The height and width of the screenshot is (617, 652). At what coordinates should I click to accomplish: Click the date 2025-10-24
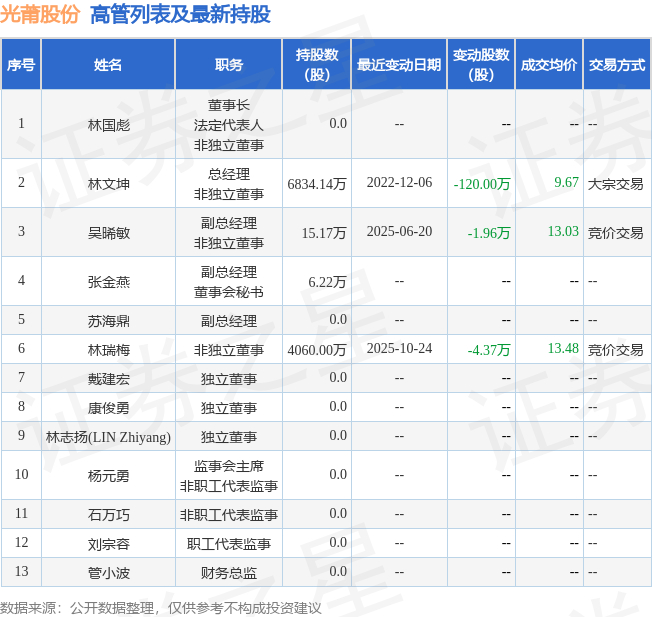(399, 348)
